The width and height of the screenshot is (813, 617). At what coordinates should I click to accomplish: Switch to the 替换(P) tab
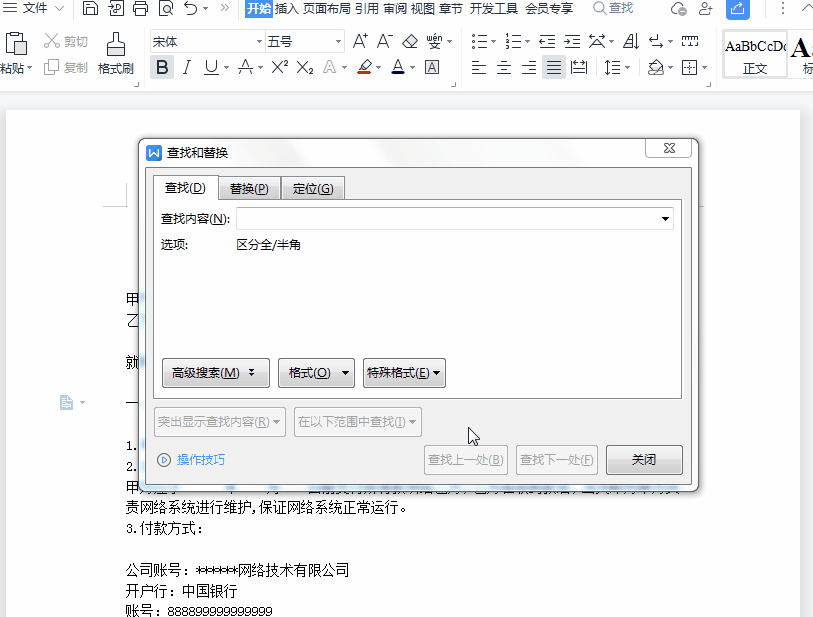249,188
